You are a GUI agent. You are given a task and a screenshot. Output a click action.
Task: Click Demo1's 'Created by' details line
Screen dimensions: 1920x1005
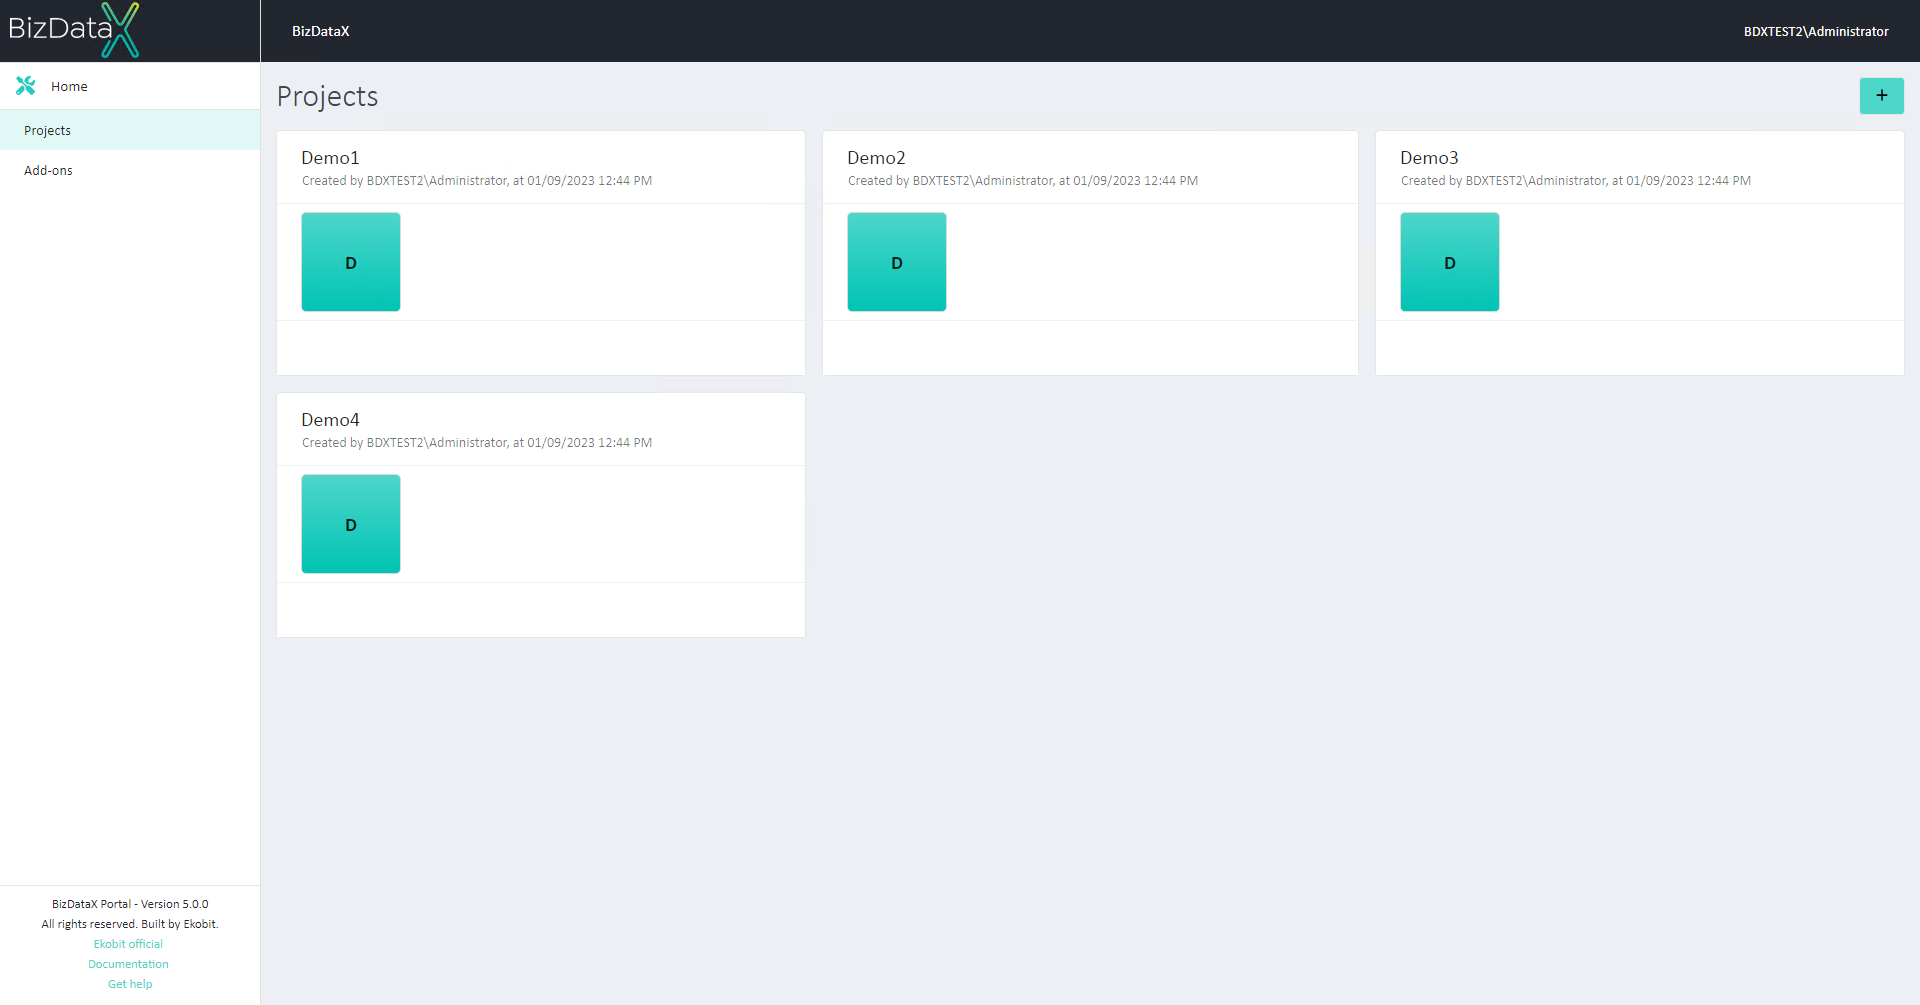477,181
